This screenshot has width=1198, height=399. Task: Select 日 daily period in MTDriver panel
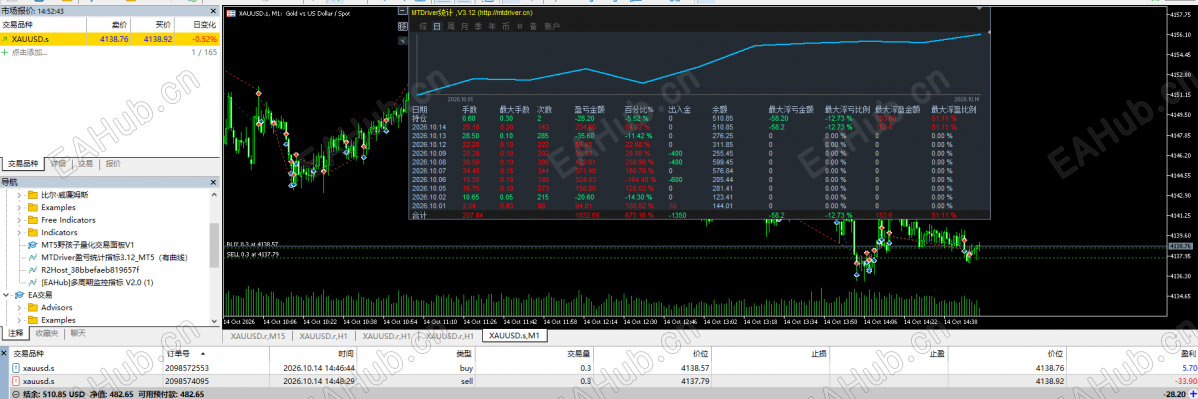437,26
